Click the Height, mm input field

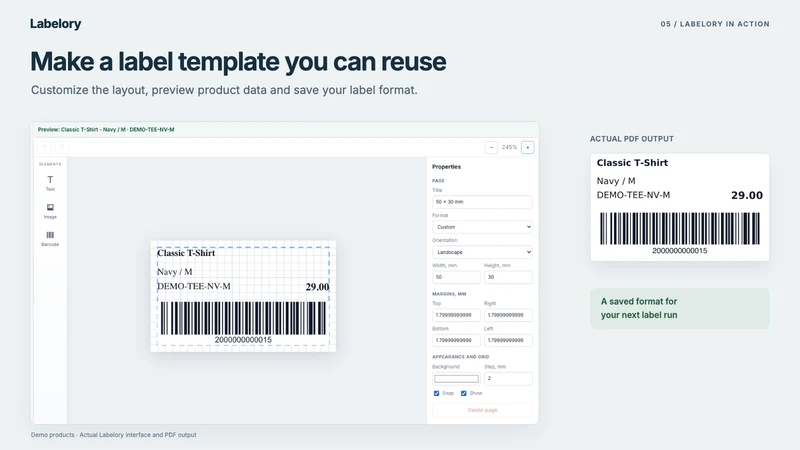[508, 277]
